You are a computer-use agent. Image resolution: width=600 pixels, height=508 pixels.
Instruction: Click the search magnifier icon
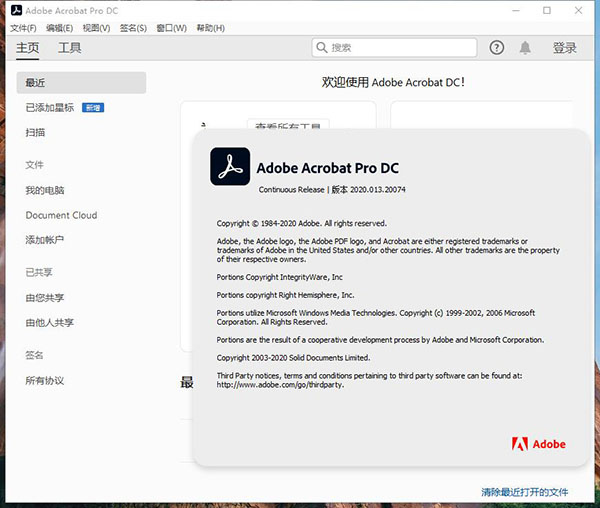pos(322,47)
